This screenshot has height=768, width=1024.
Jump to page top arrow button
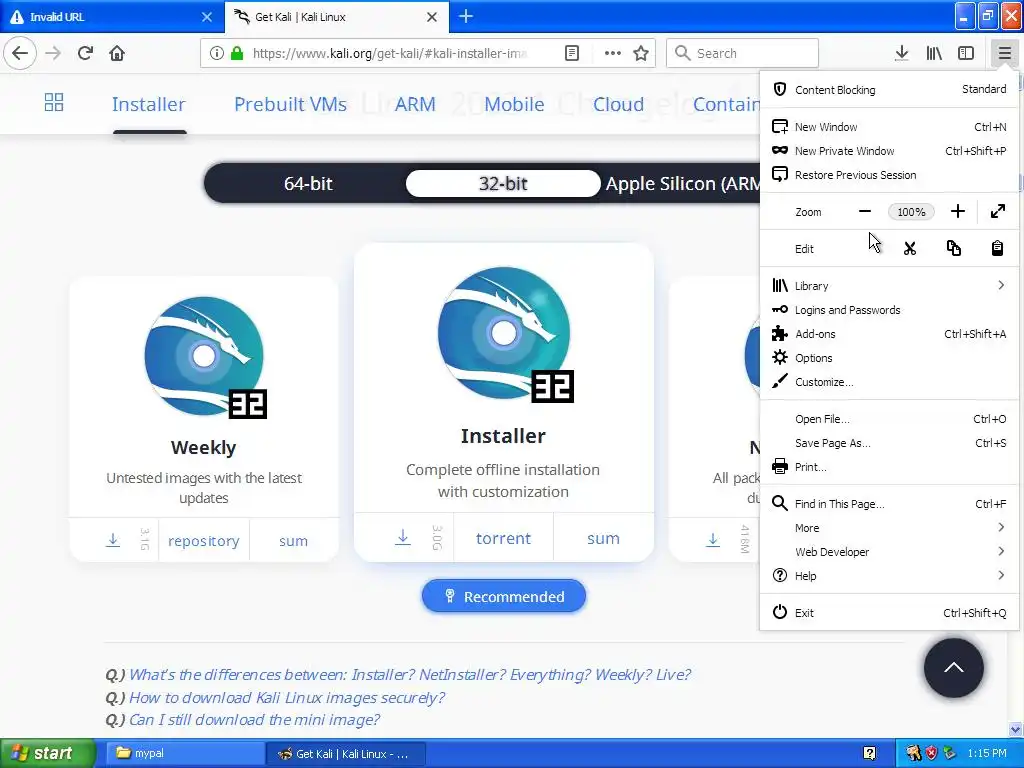(953, 667)
